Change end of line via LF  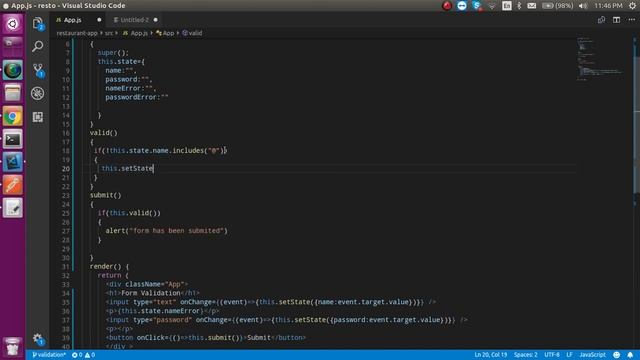coord(569,355)
